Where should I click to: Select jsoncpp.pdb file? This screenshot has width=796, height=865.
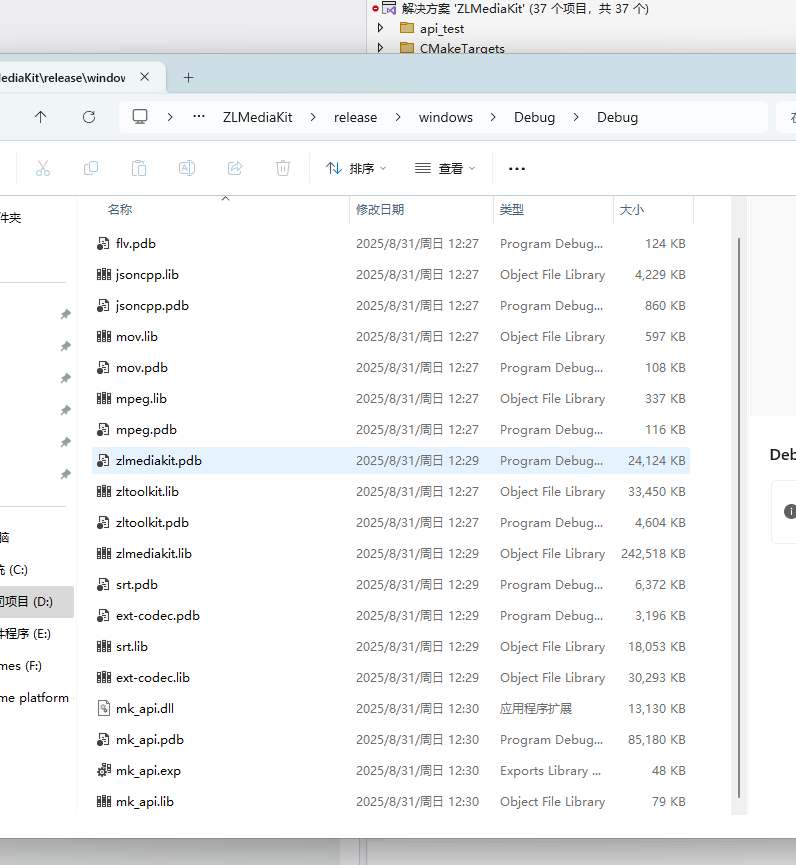point(391,306)
